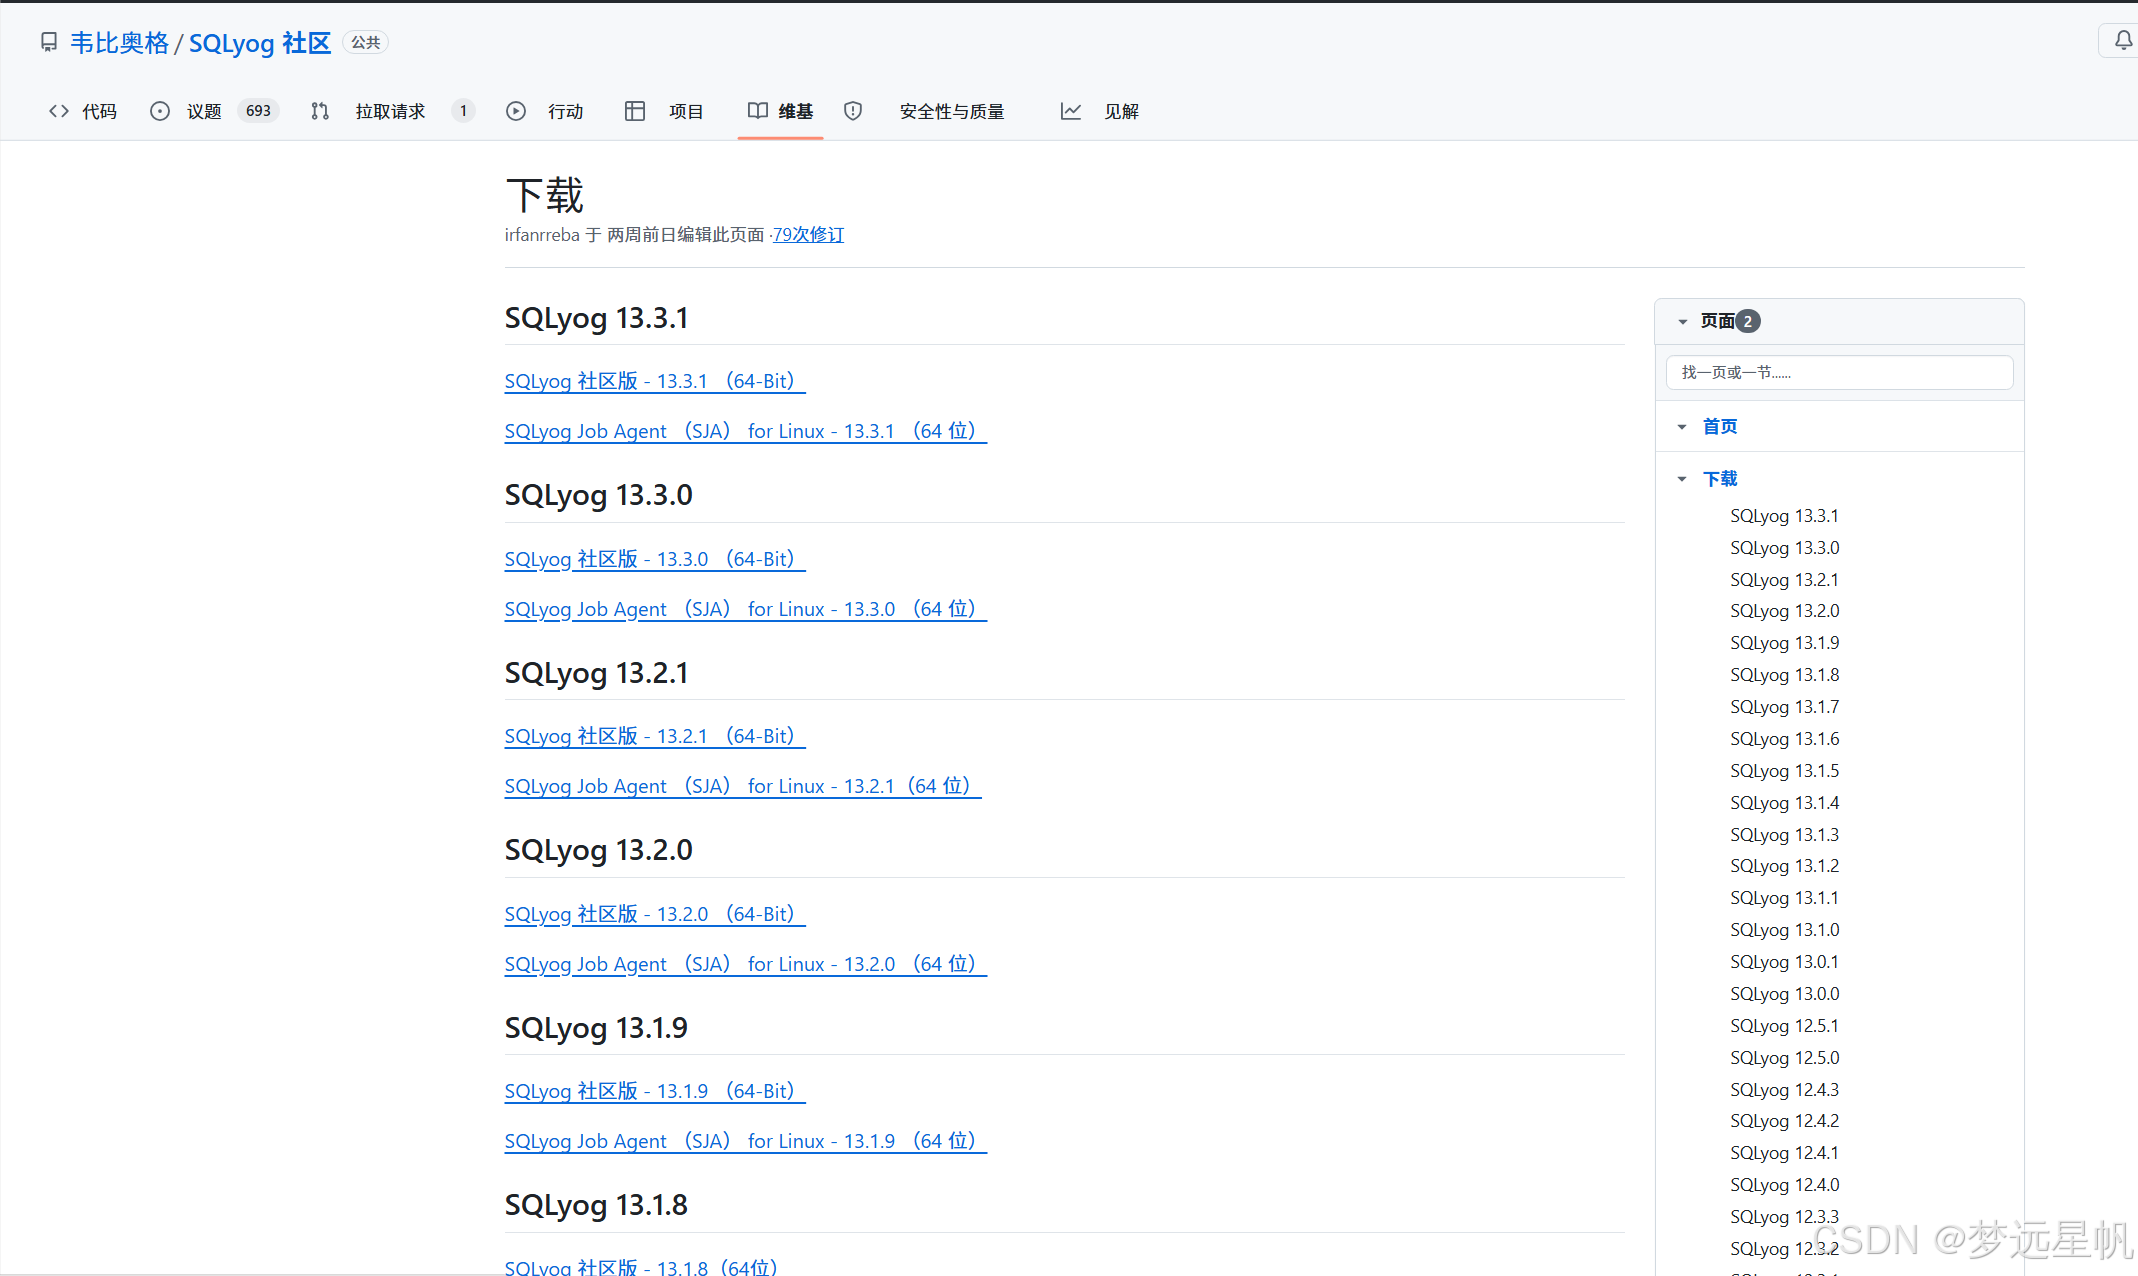The height and width of the screenshot is (1276, 2138).
Task: Open the 下载 wiki page sidebar link
Action: [x=1720, y=479]
